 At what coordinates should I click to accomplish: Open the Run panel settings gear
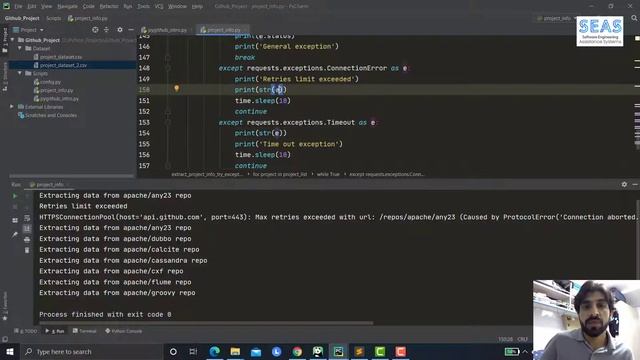624,184
